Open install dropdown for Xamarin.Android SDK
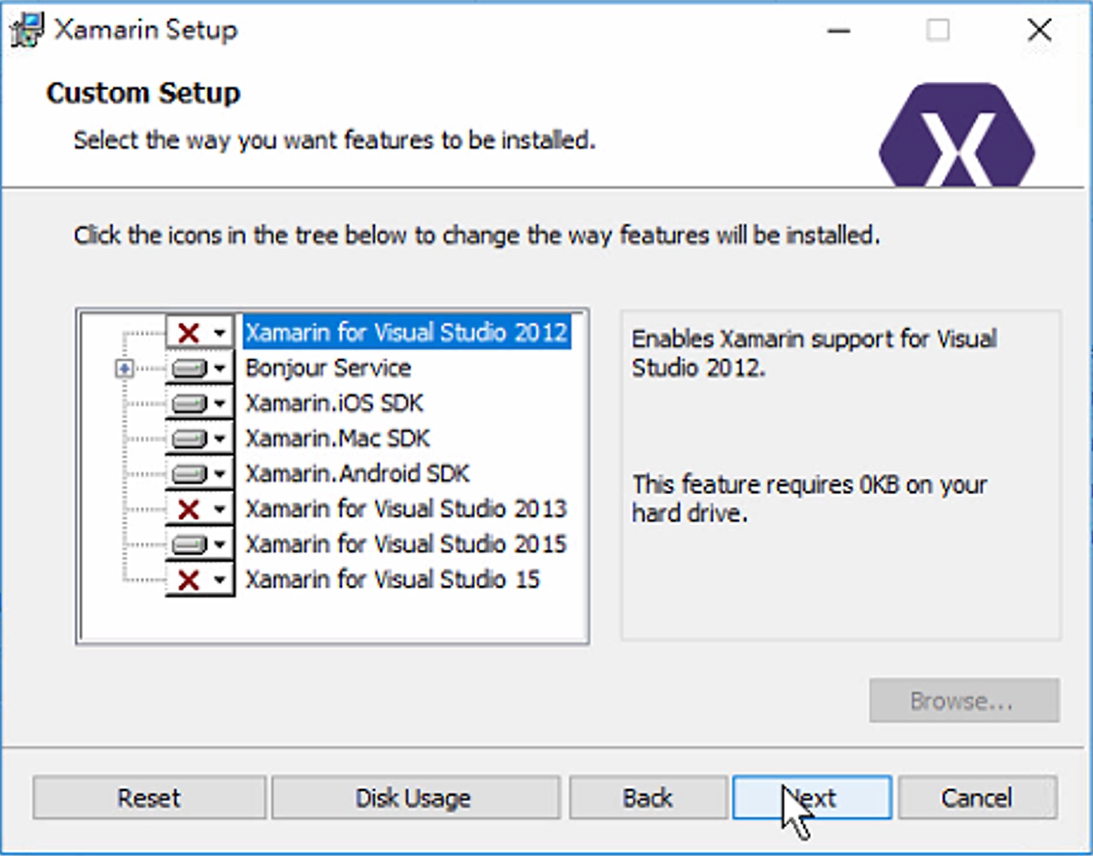1093x856 pixels. coord(199,474)
